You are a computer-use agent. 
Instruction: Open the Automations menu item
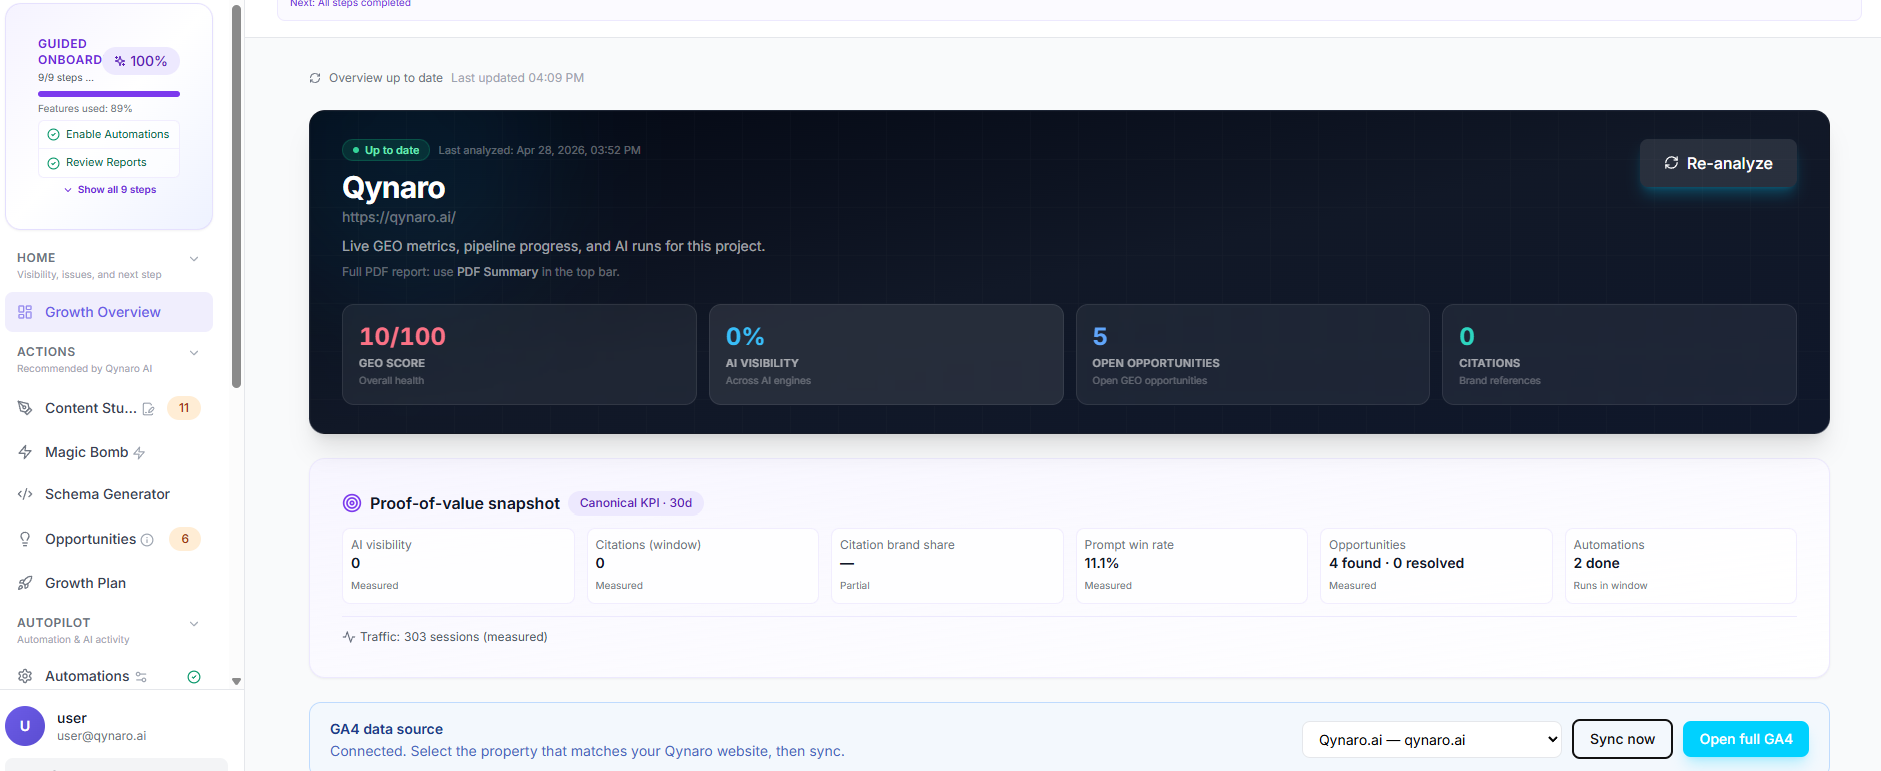tap(109, 676)
